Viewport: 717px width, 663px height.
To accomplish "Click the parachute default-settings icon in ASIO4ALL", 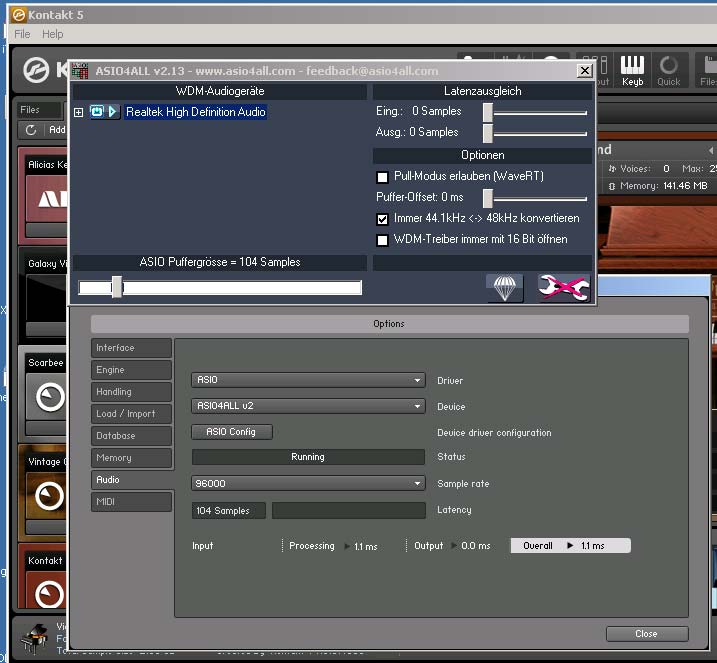I will pyautogui.click(x=505, y=288).
